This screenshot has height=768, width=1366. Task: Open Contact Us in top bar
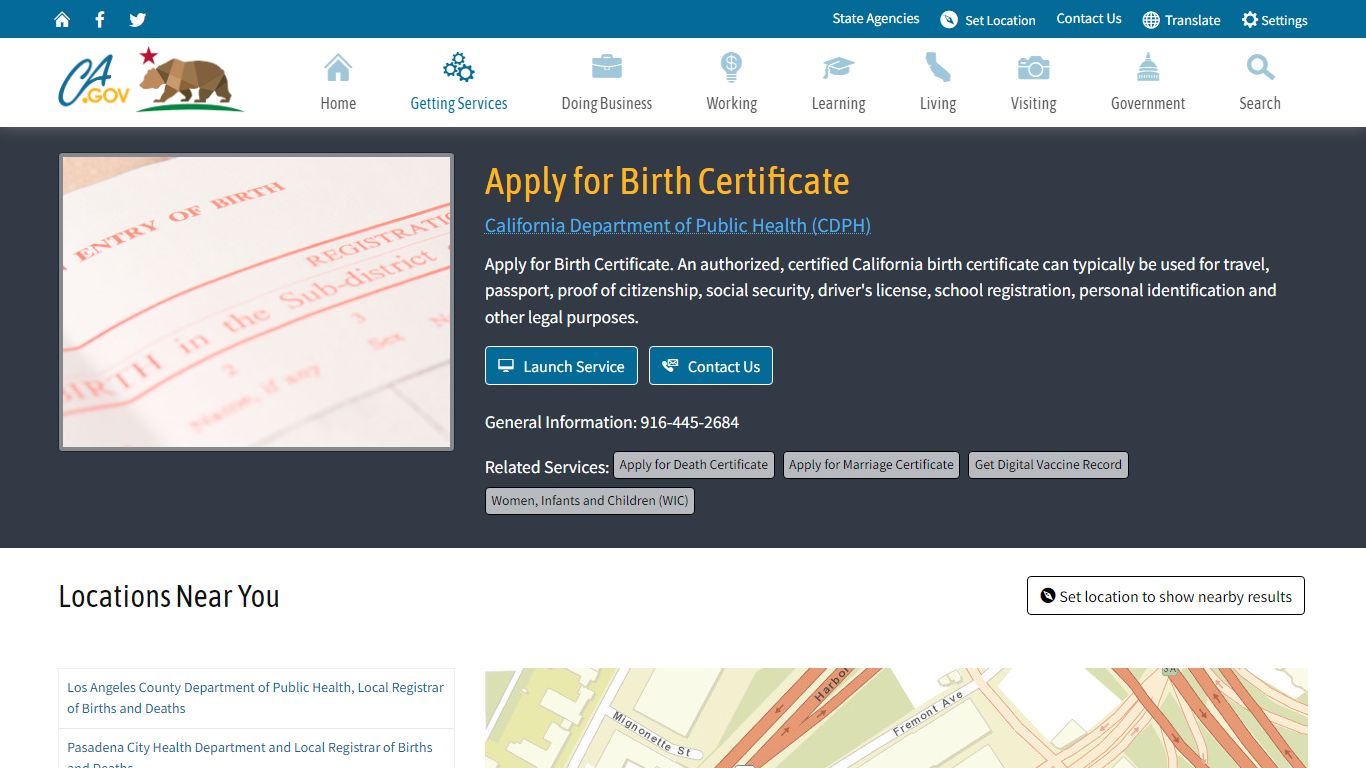(x=1089, y=19)
